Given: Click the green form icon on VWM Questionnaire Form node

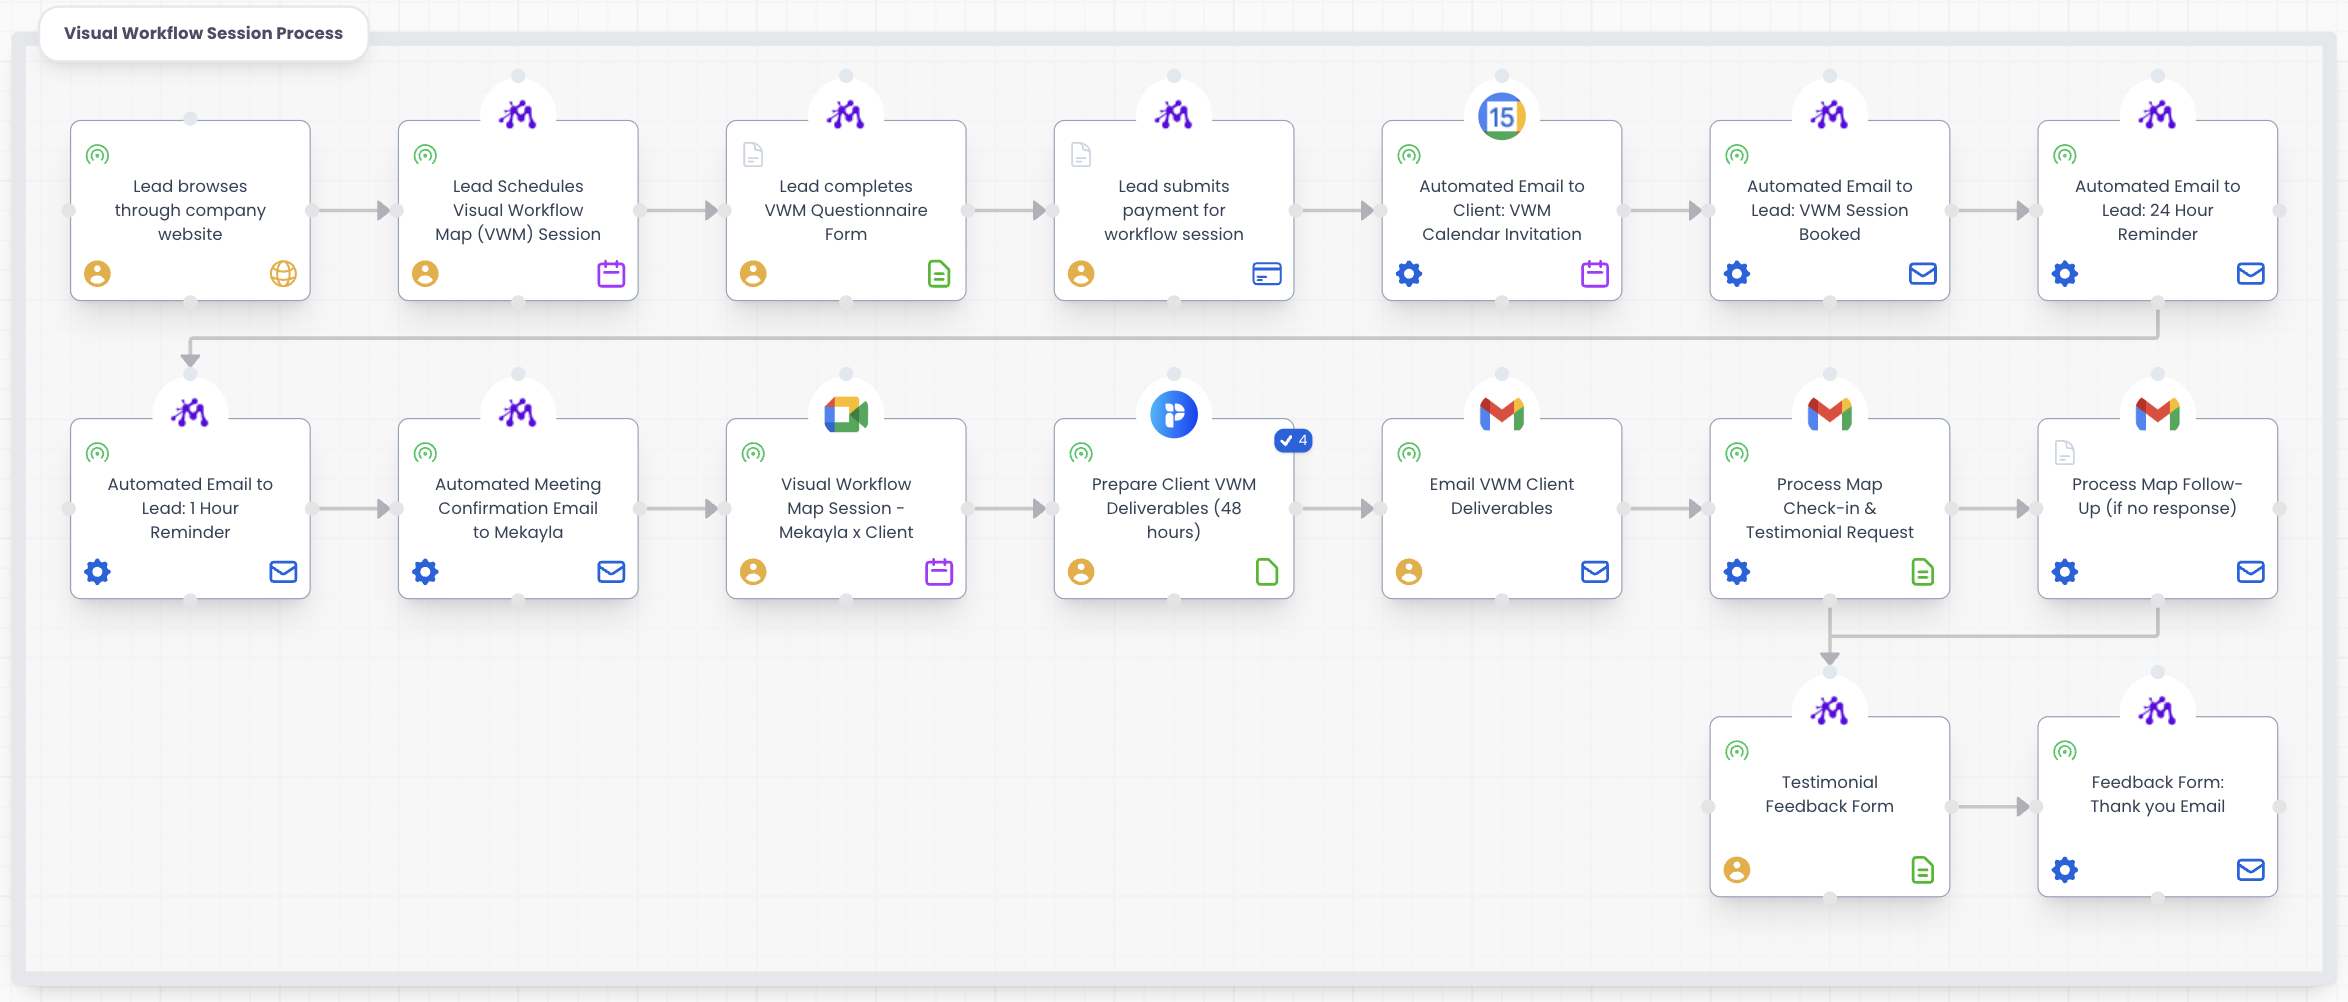Looking at the screenshot, I should (x=939, y=273).
